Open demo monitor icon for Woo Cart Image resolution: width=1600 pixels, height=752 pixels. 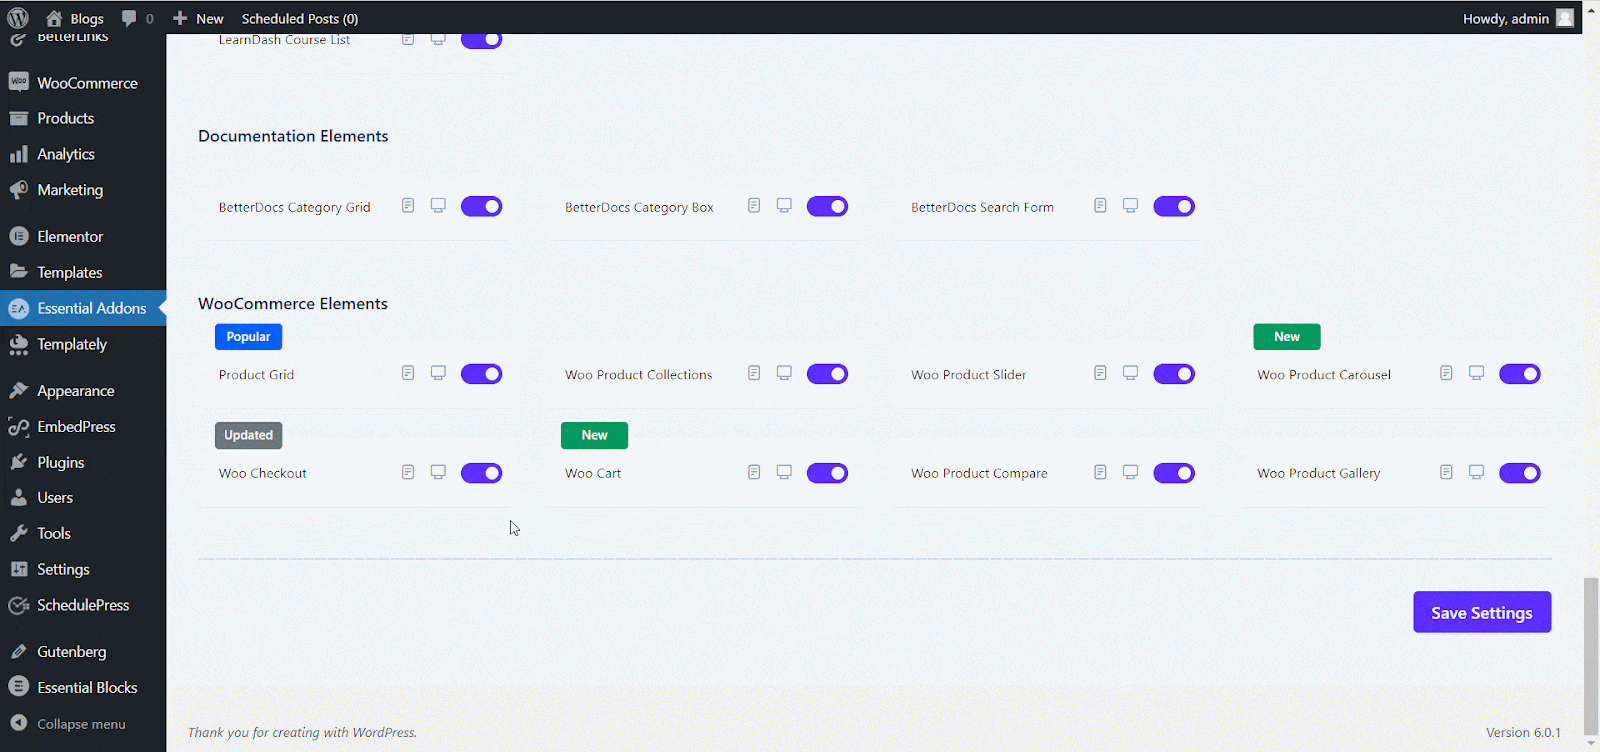coord(784,472)
